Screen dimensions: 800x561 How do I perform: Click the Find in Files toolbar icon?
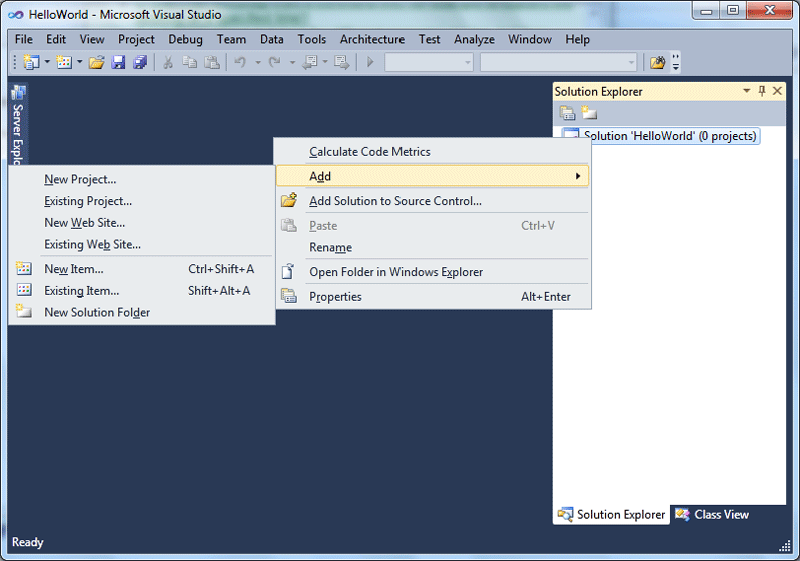(x=658, y=62)
